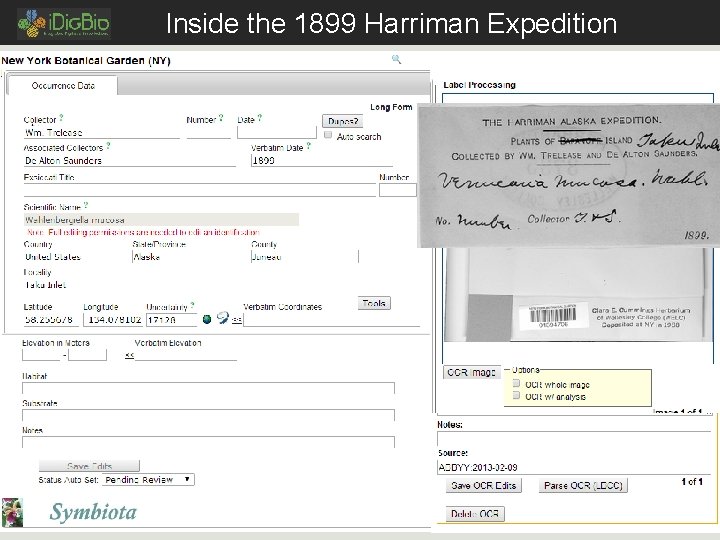Viewport: 720px width, 540px height.
Task: Open the Status Auto Set dropdown
Action: click(148, 479)
